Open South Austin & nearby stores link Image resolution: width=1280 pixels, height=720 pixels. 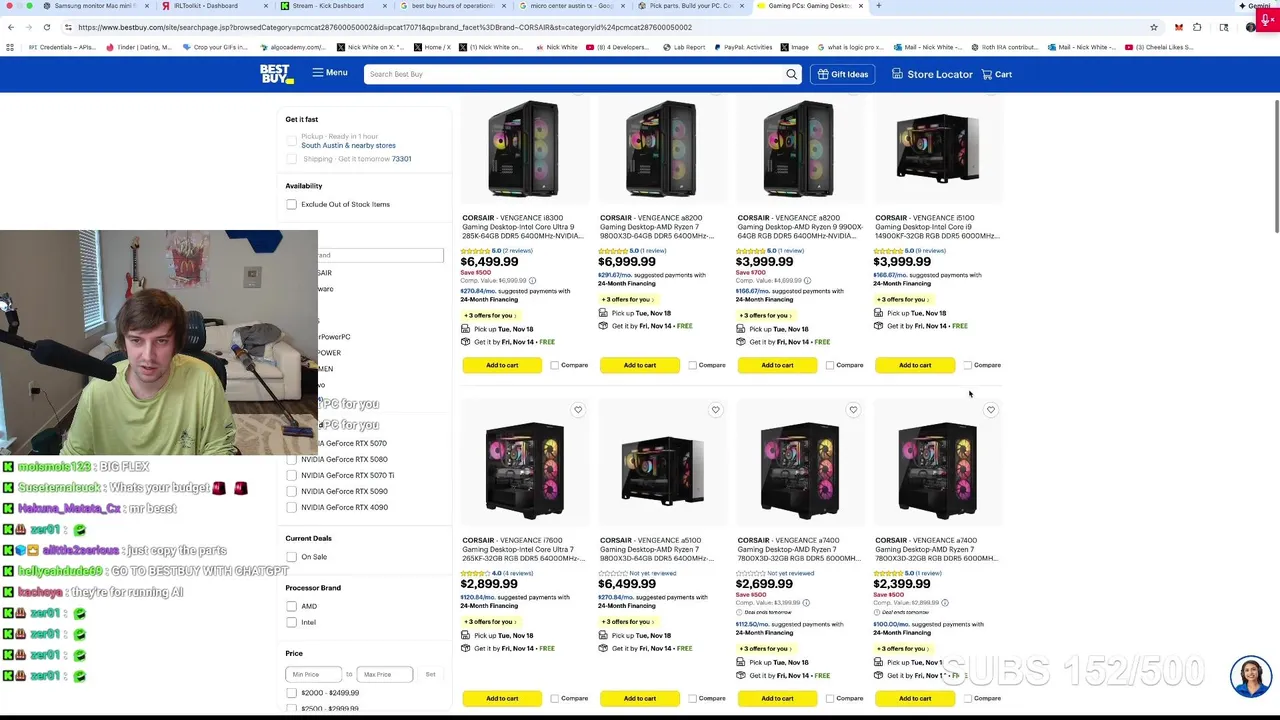point(348,145)
